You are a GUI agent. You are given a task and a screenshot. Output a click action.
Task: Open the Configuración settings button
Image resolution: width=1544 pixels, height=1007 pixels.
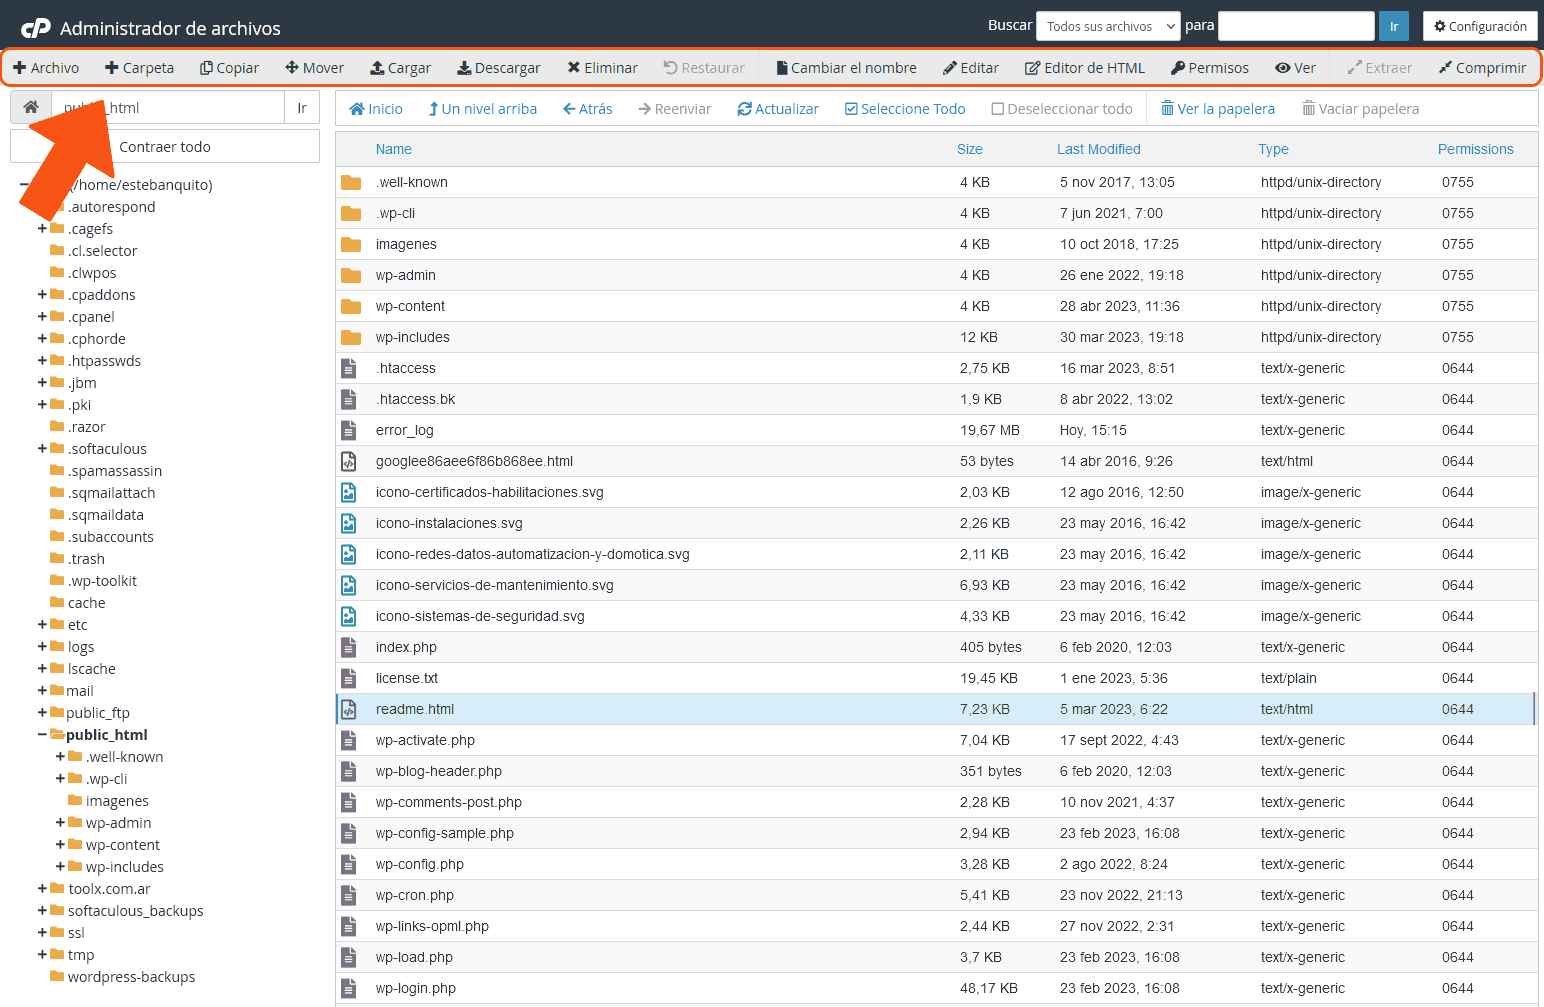point(1480,26)
